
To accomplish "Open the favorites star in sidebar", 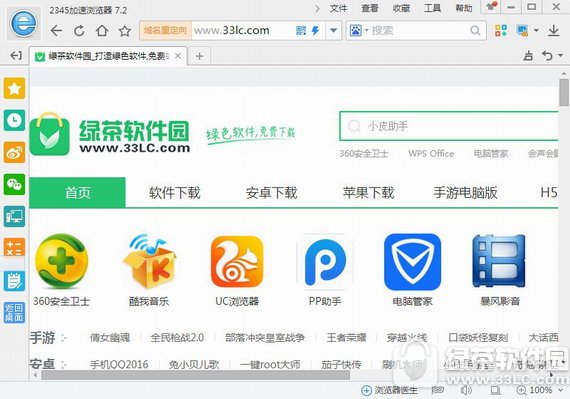I will [15, 88].
